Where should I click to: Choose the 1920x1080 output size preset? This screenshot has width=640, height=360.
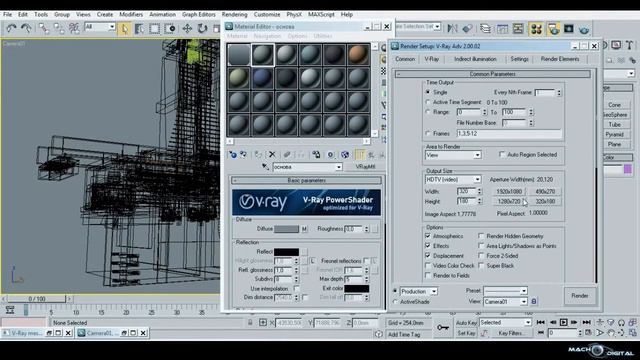point(509,191)
